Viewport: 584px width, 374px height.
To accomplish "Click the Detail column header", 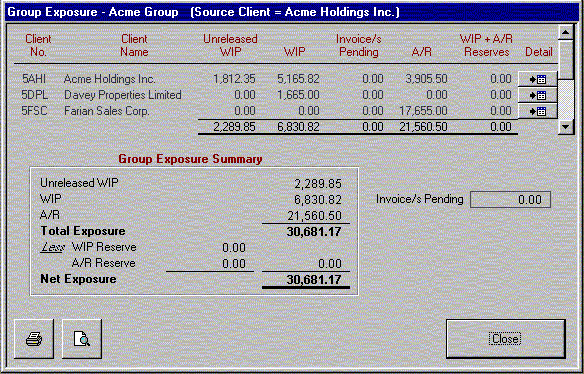I will [x=539, y=52].
